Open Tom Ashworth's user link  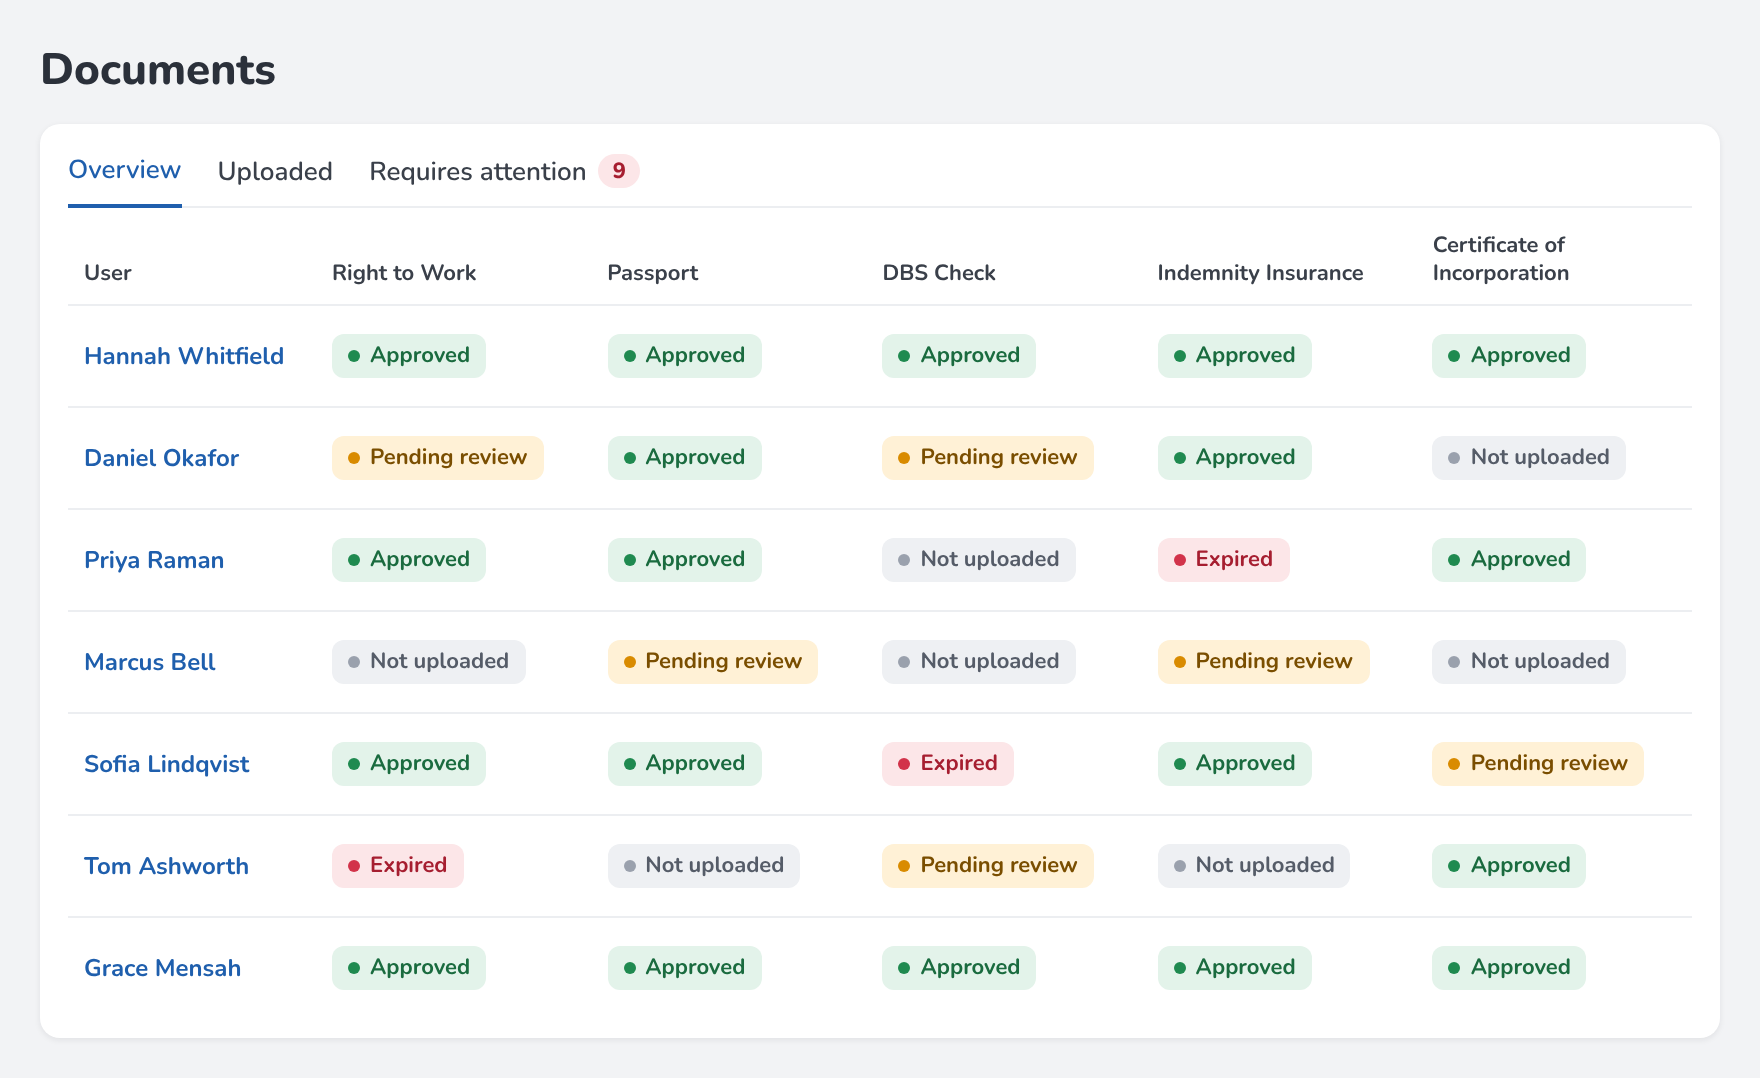coord(166,866)
